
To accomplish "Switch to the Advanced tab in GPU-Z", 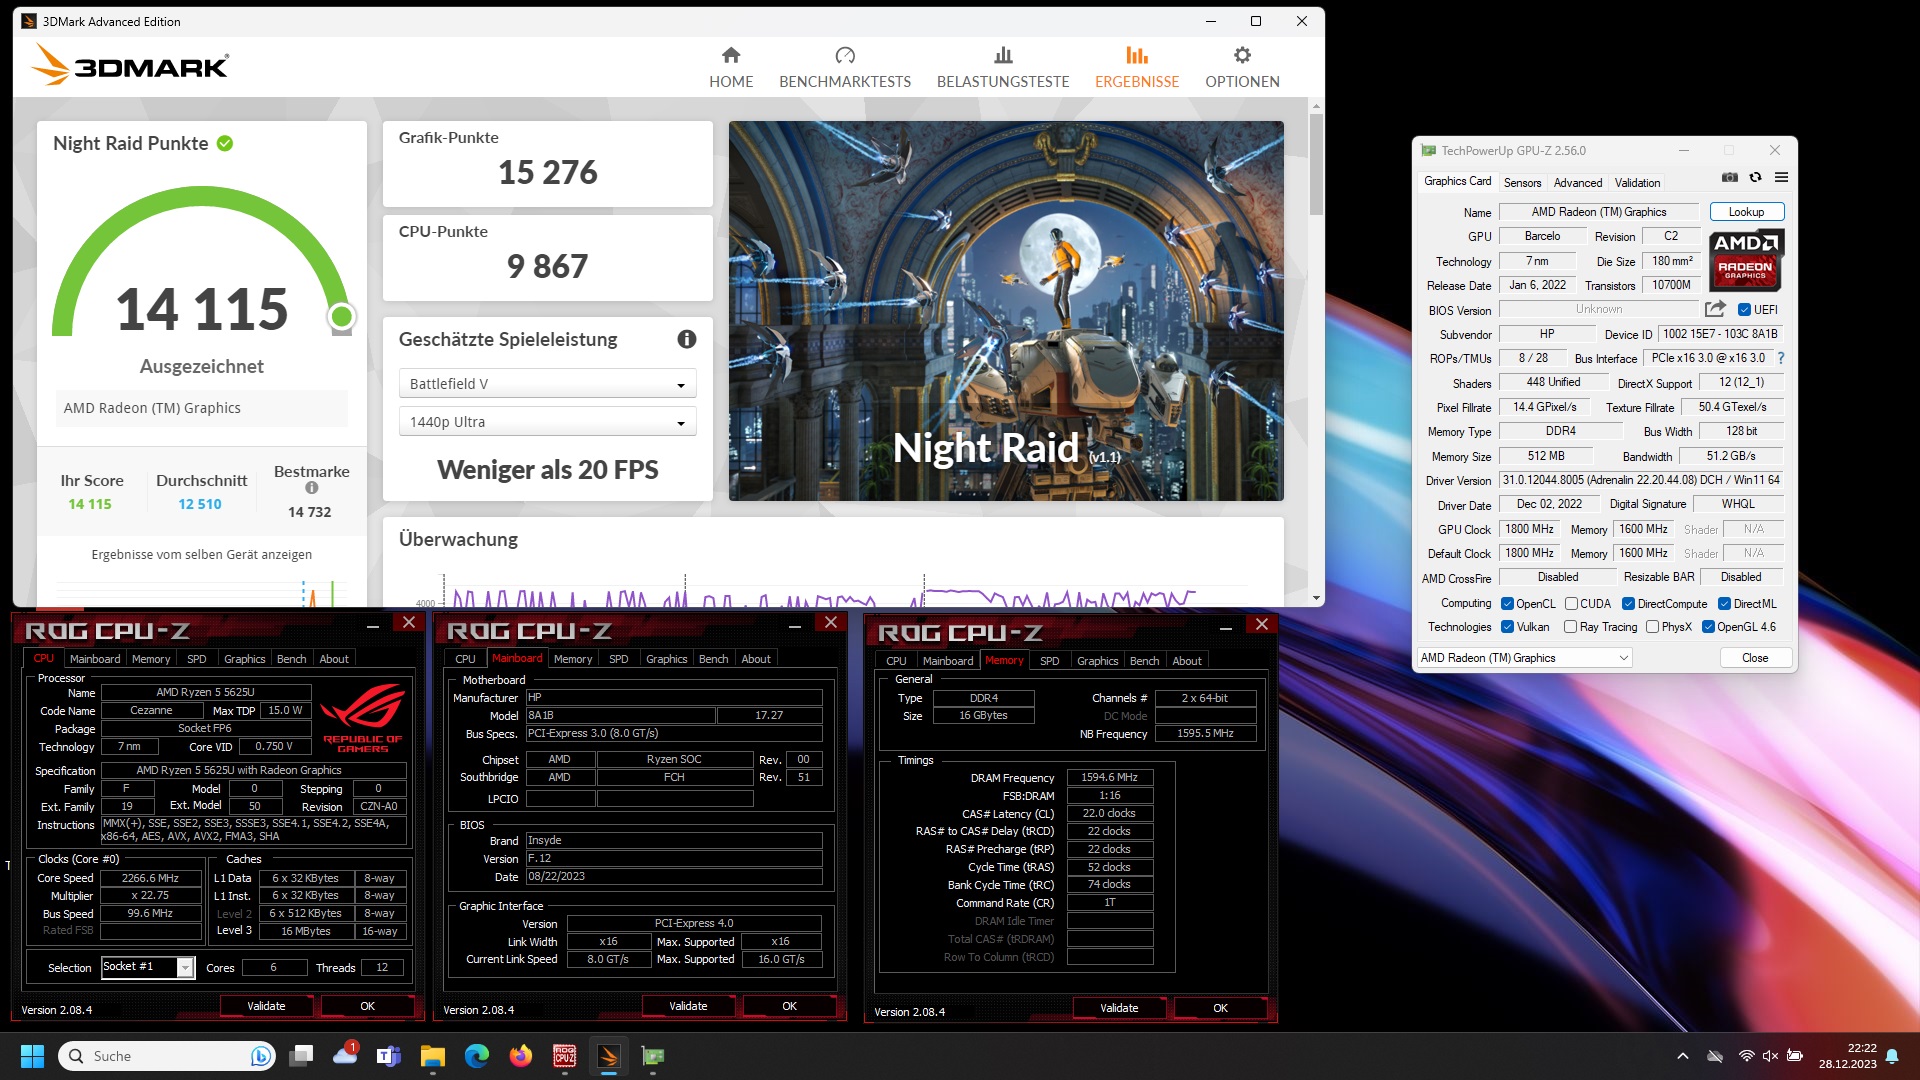I will pyautogui.click(x=1577, y=183).
